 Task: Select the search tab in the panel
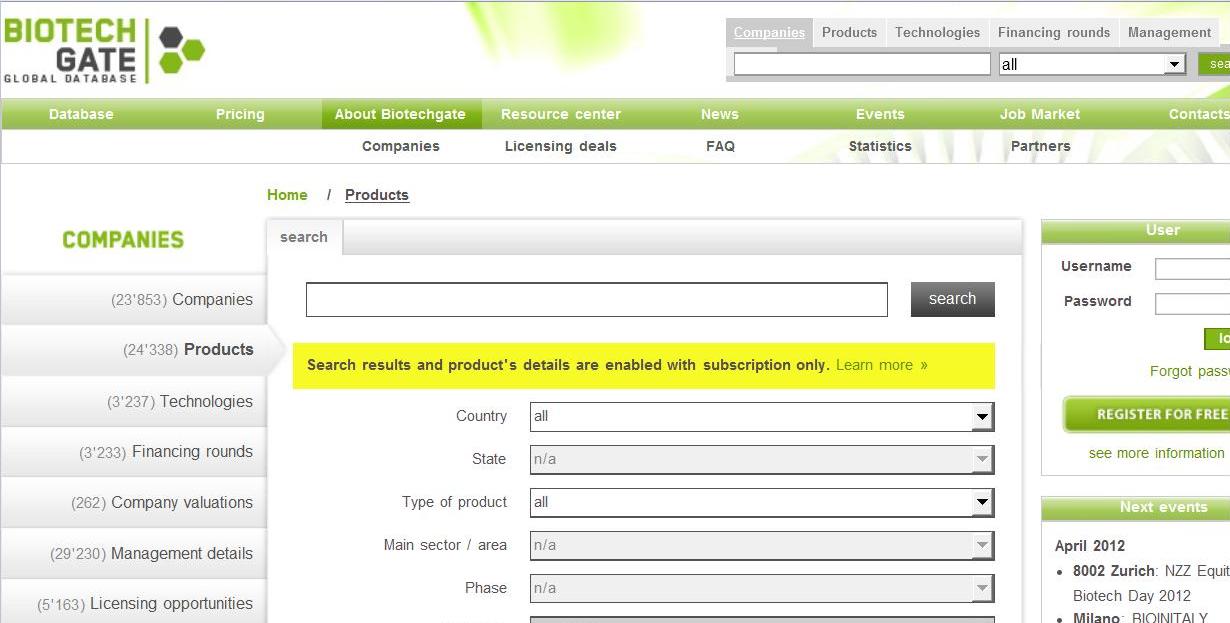coord(304,237)
